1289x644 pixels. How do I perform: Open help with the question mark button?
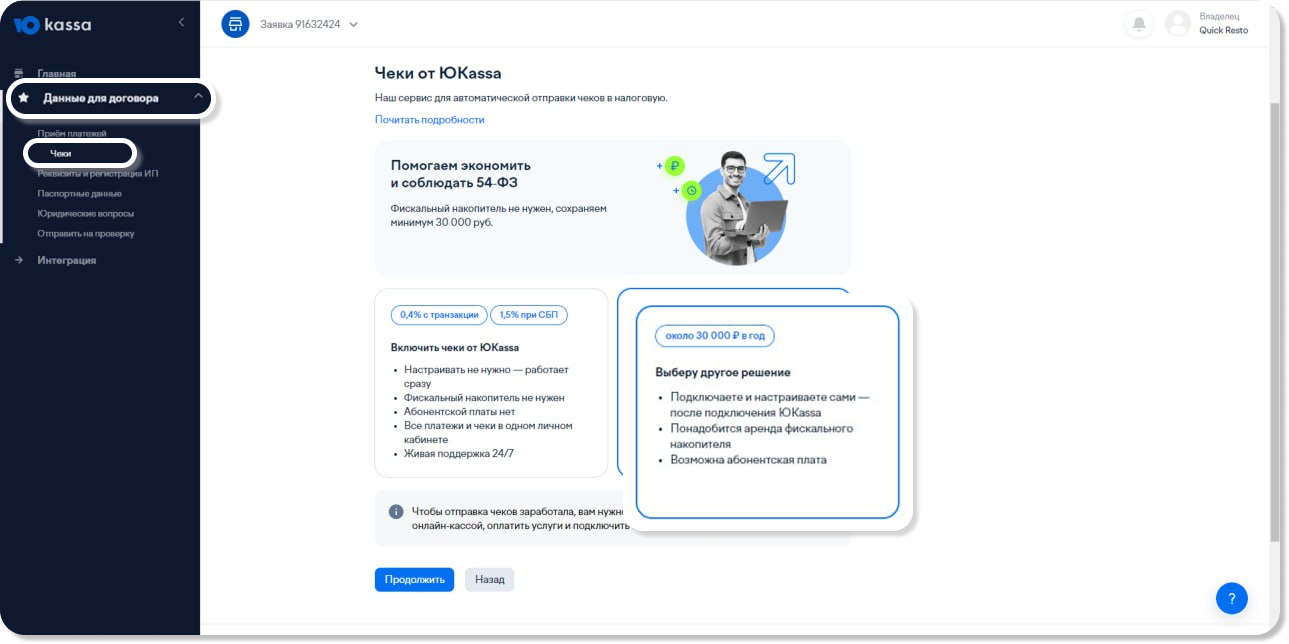tap(1231, 598)
